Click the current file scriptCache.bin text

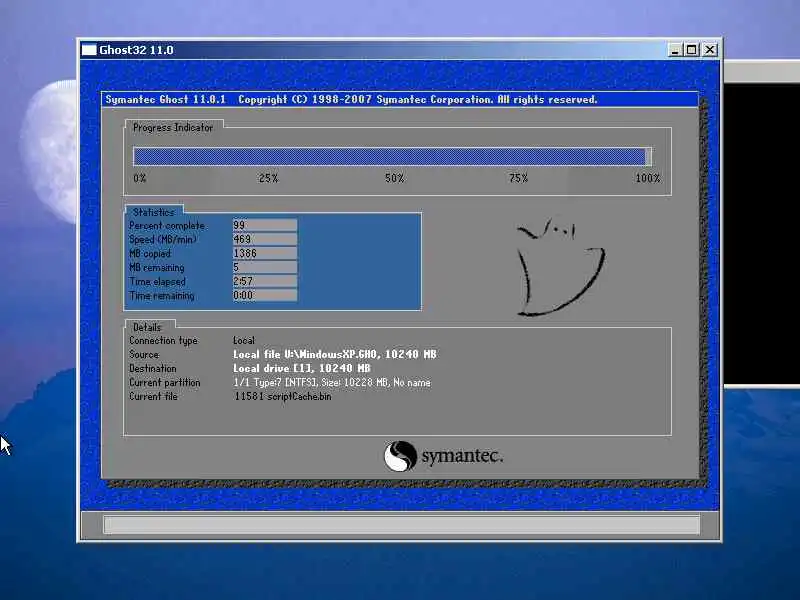(x=283, y=396)
